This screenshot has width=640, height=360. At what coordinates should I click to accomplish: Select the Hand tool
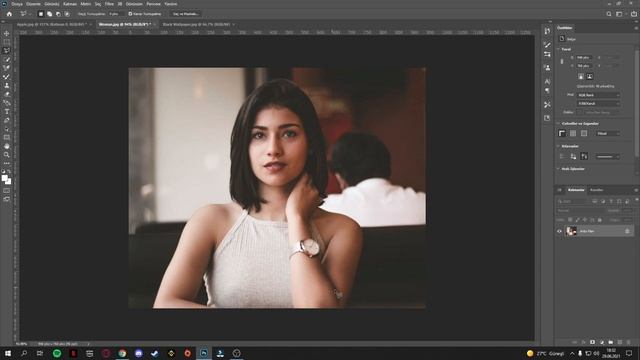click(x=7, y=146)
